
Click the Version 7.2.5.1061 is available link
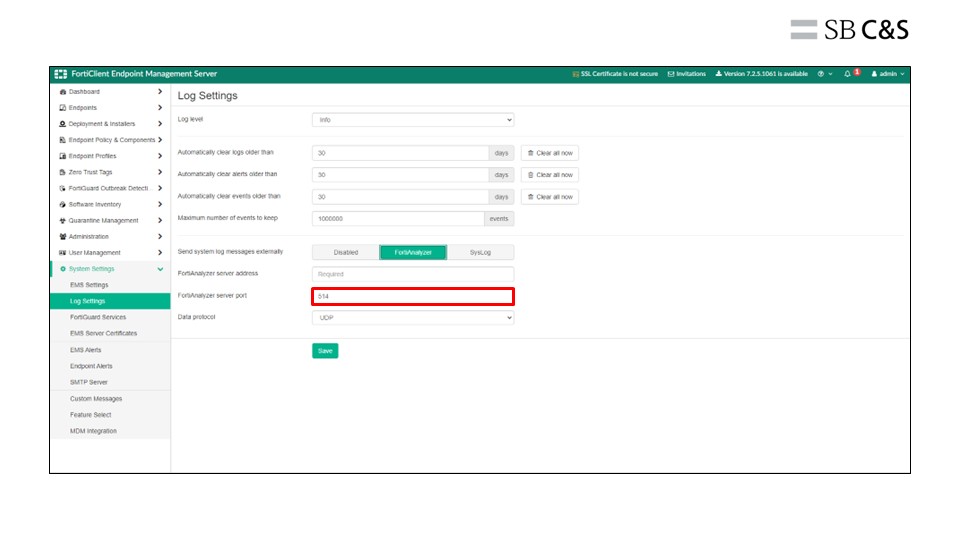765,74
